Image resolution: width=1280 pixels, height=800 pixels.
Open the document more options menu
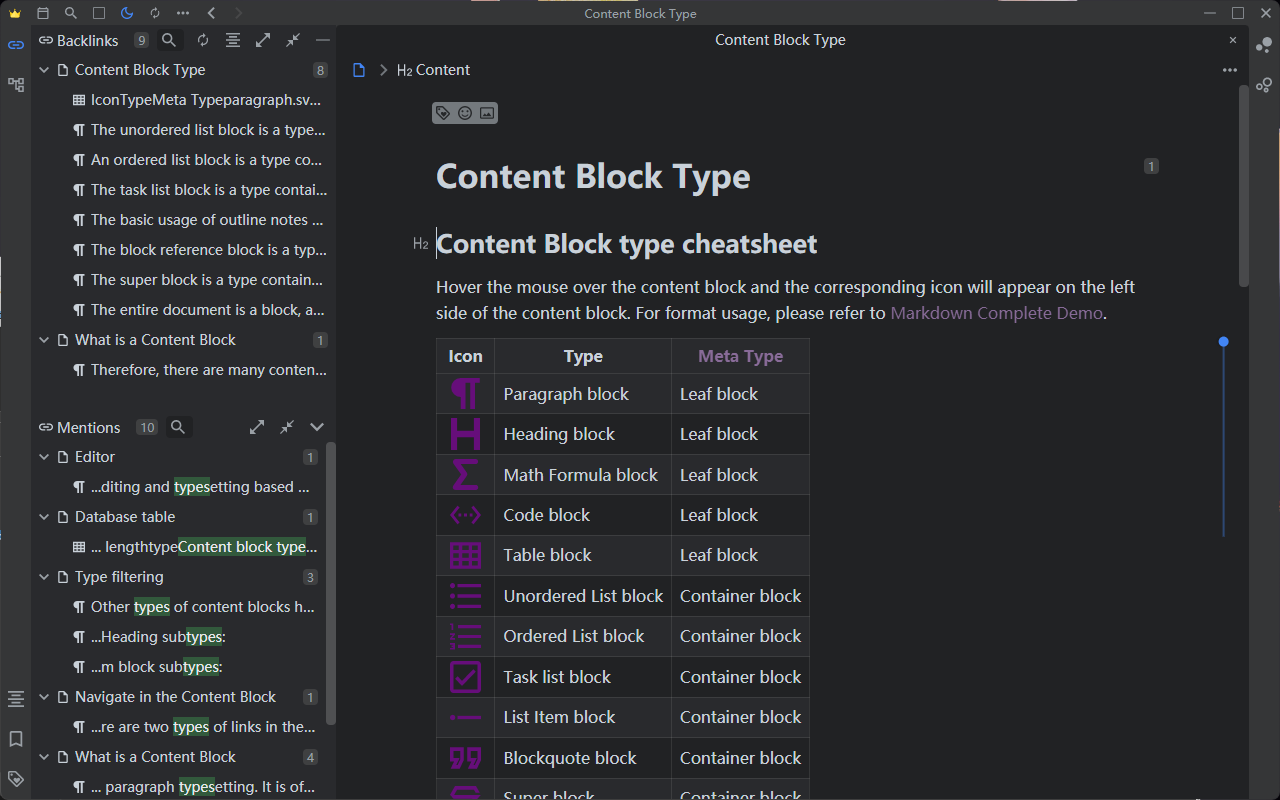click(1229, 70)
